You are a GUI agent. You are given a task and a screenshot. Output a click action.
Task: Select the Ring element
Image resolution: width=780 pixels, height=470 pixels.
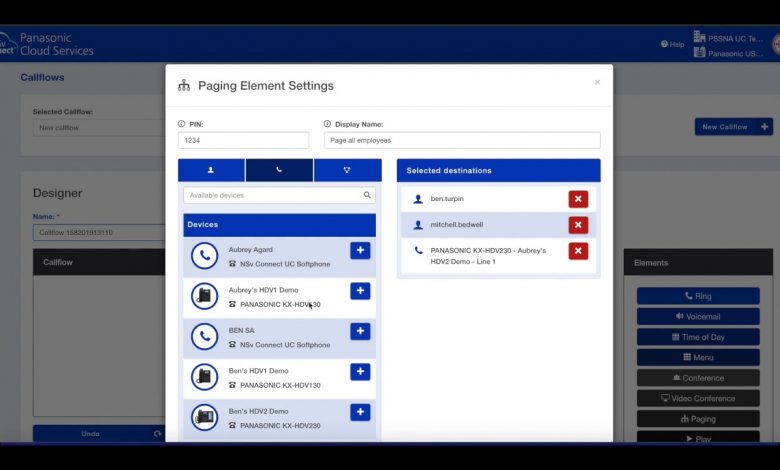[698, 296]
